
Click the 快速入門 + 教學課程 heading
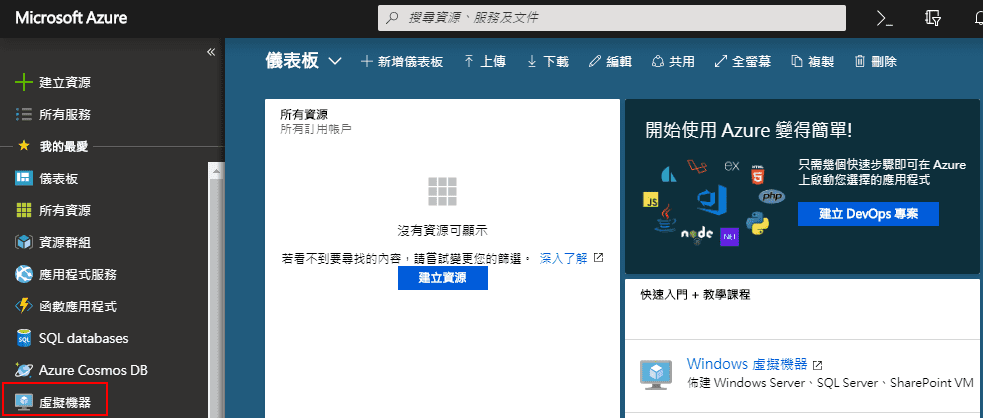(x=695, y=295)
